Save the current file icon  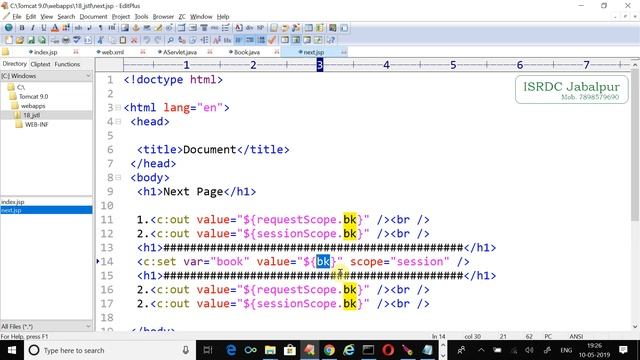(31, 40)
